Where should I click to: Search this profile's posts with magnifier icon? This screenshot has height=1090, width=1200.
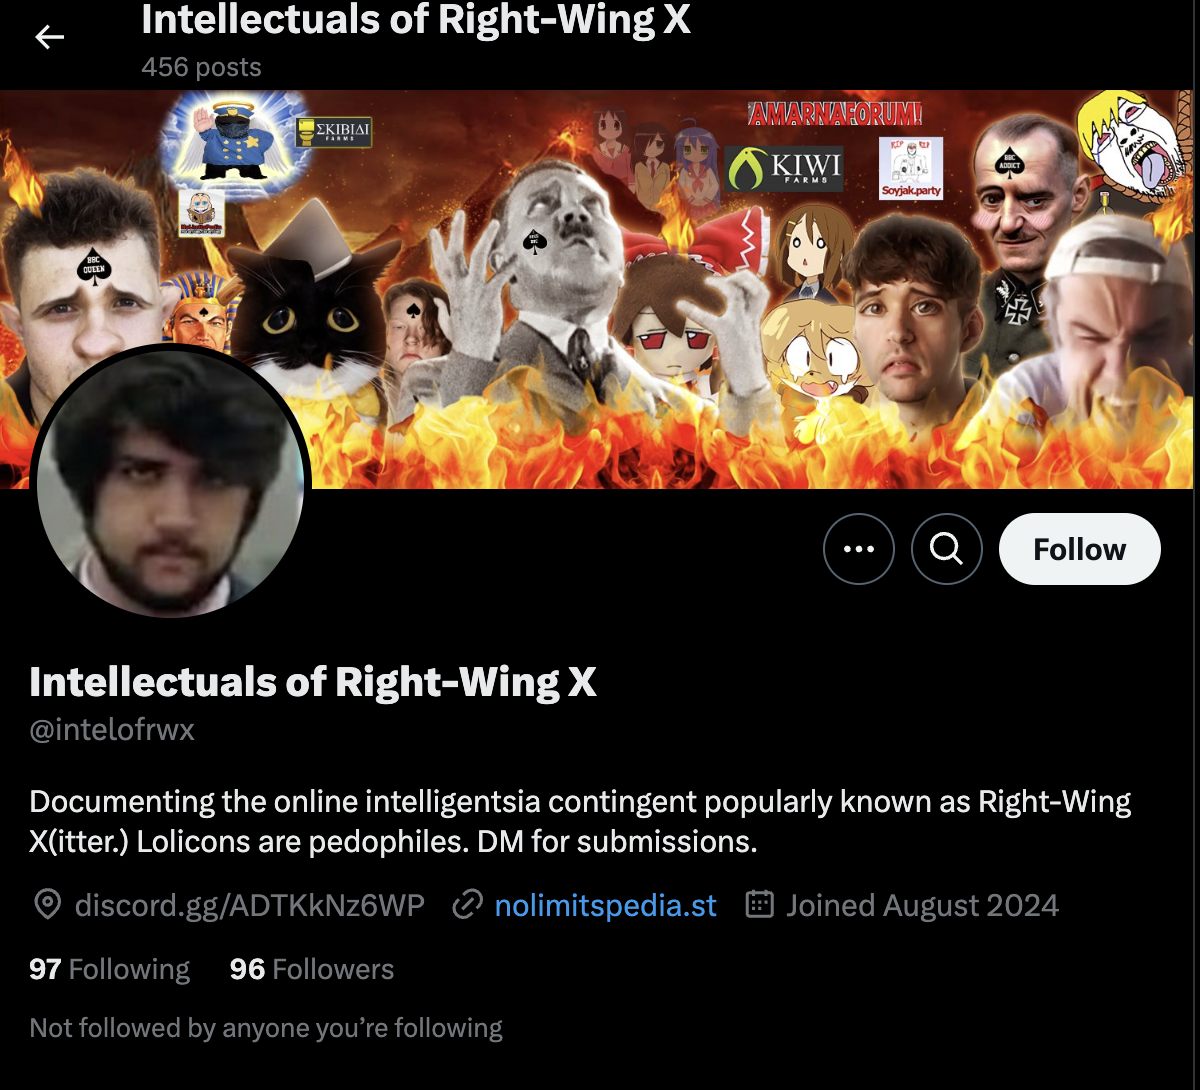coord(947,549)
